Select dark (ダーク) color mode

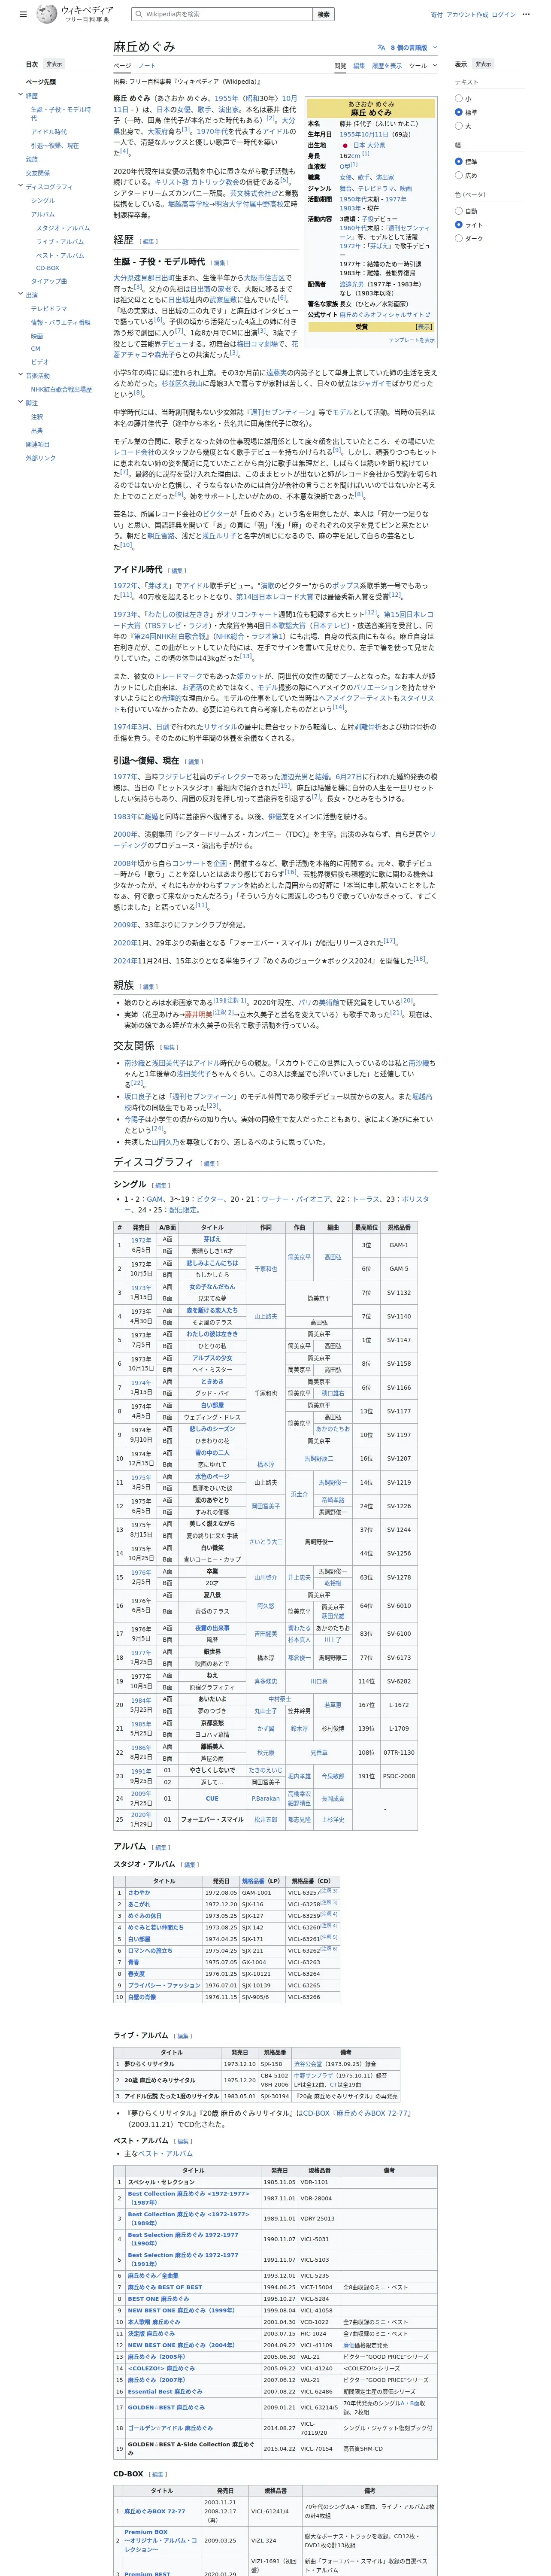point(459,239)
